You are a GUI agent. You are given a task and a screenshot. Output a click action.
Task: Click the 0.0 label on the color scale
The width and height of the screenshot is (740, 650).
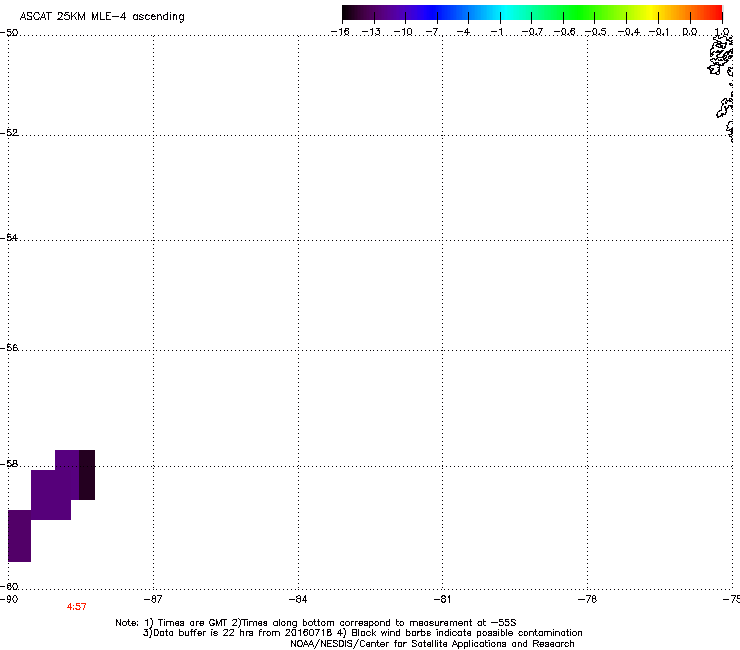(690, 32)
